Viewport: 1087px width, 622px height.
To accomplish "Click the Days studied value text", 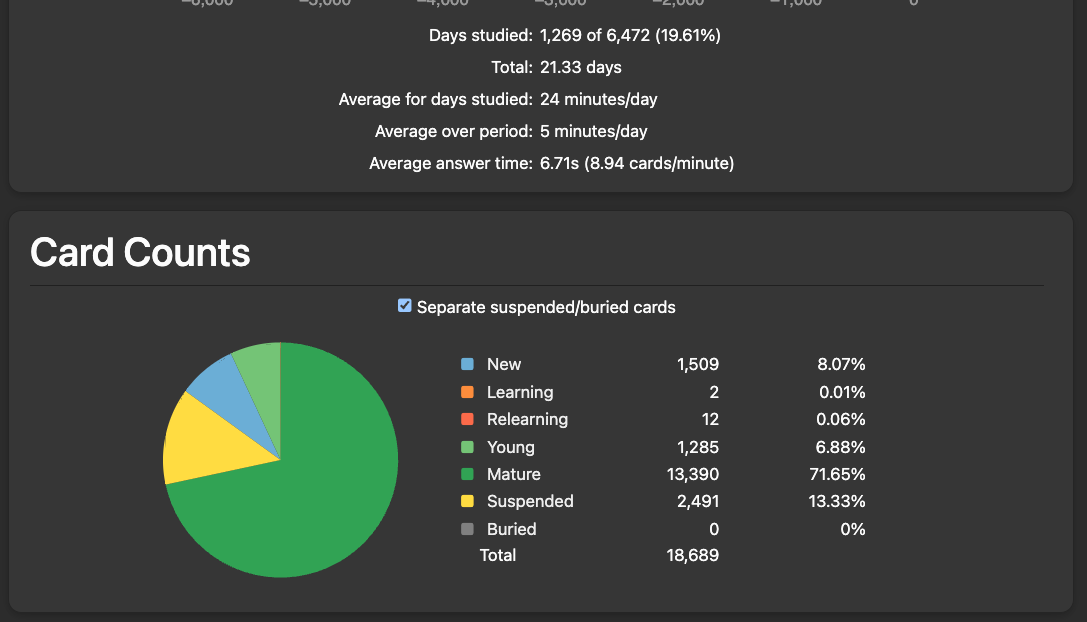I will (630, 36).
